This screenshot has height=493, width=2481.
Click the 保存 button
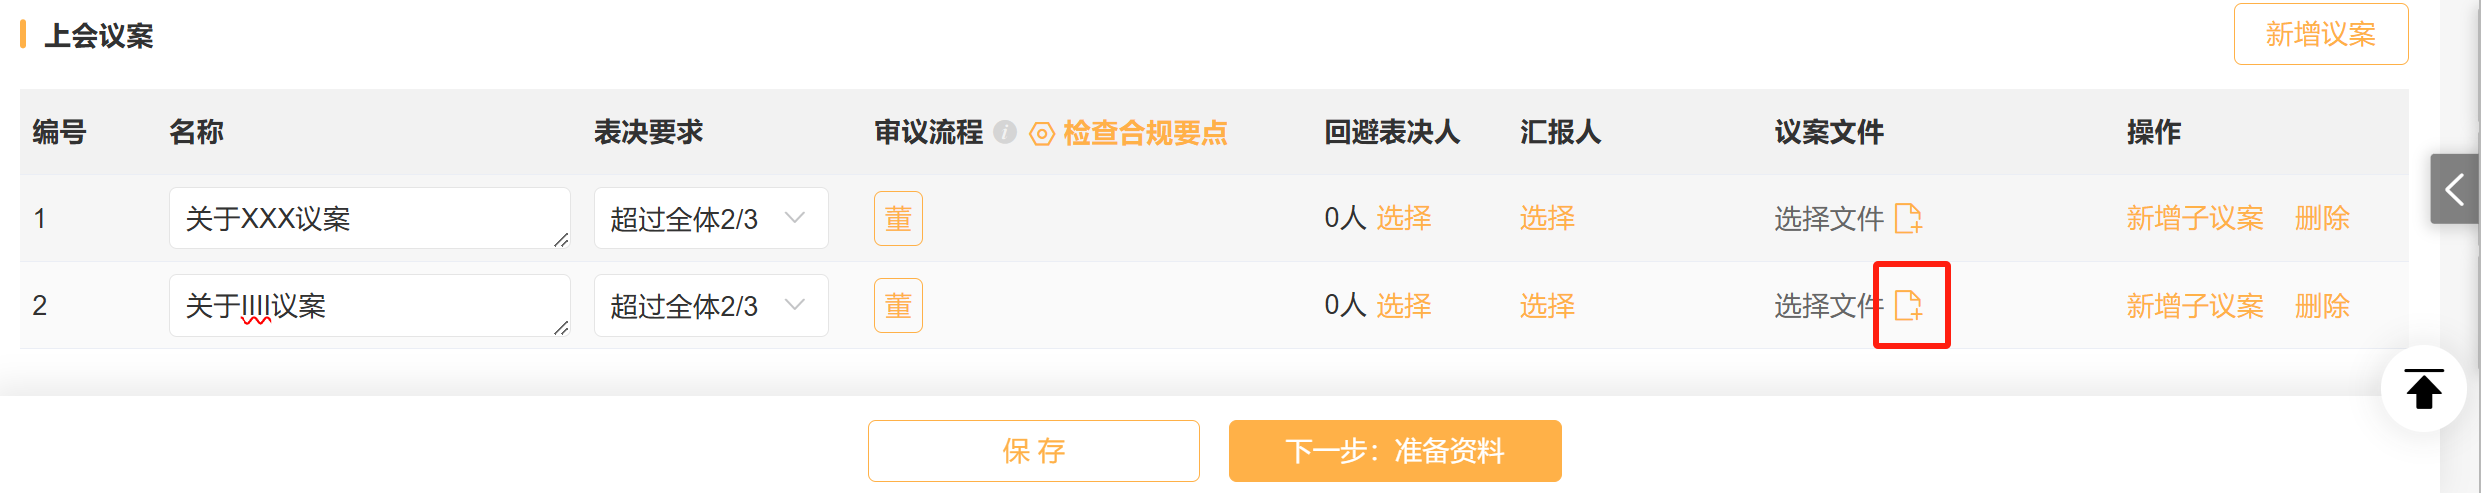(1034, 451)
